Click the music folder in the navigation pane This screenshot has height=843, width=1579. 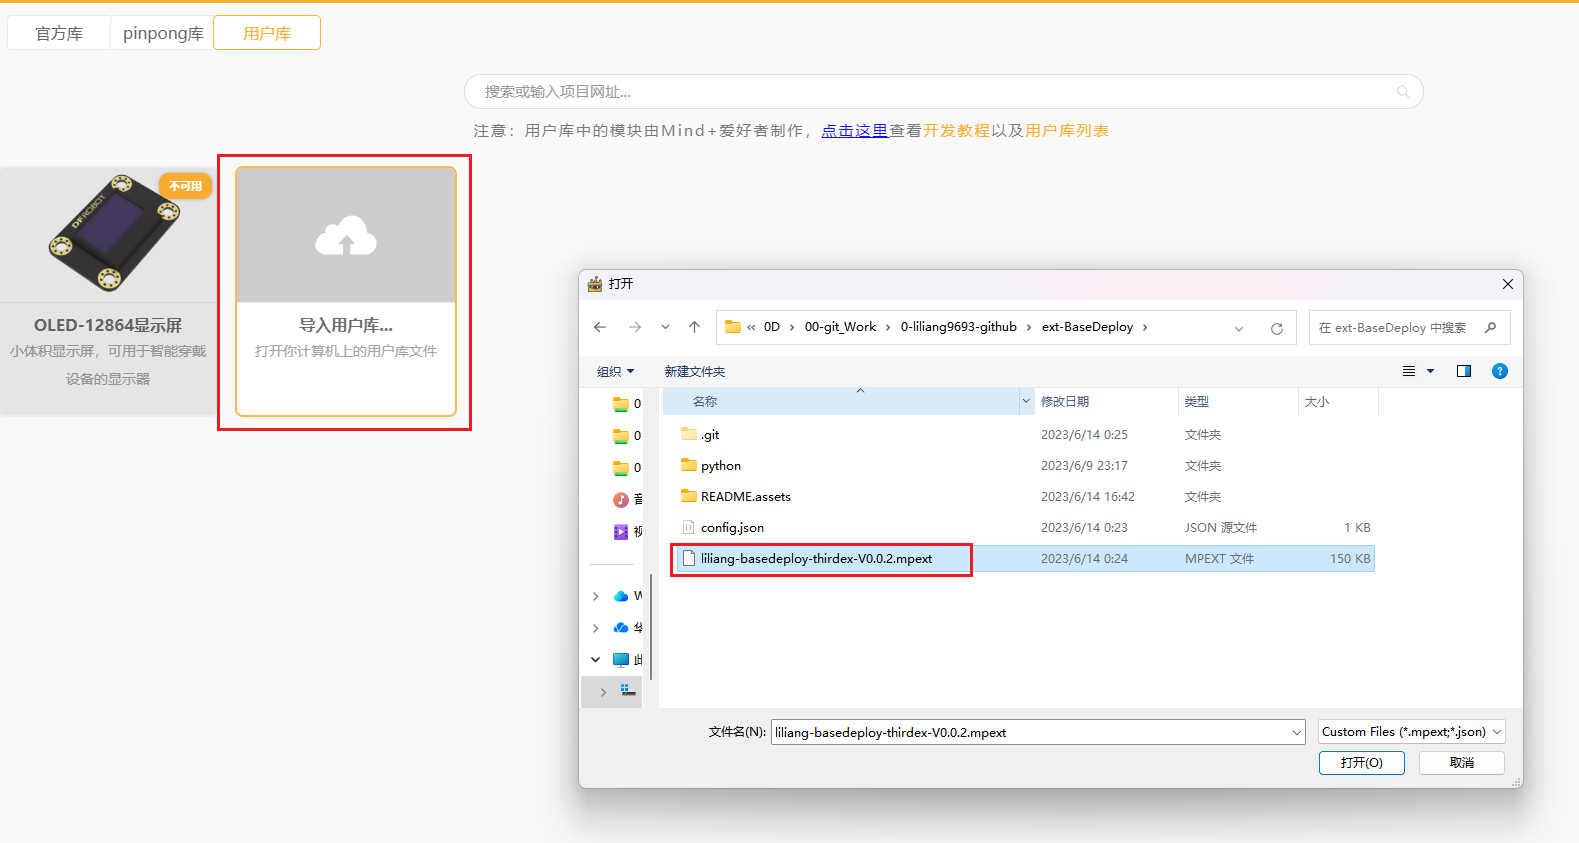[626, 499]
